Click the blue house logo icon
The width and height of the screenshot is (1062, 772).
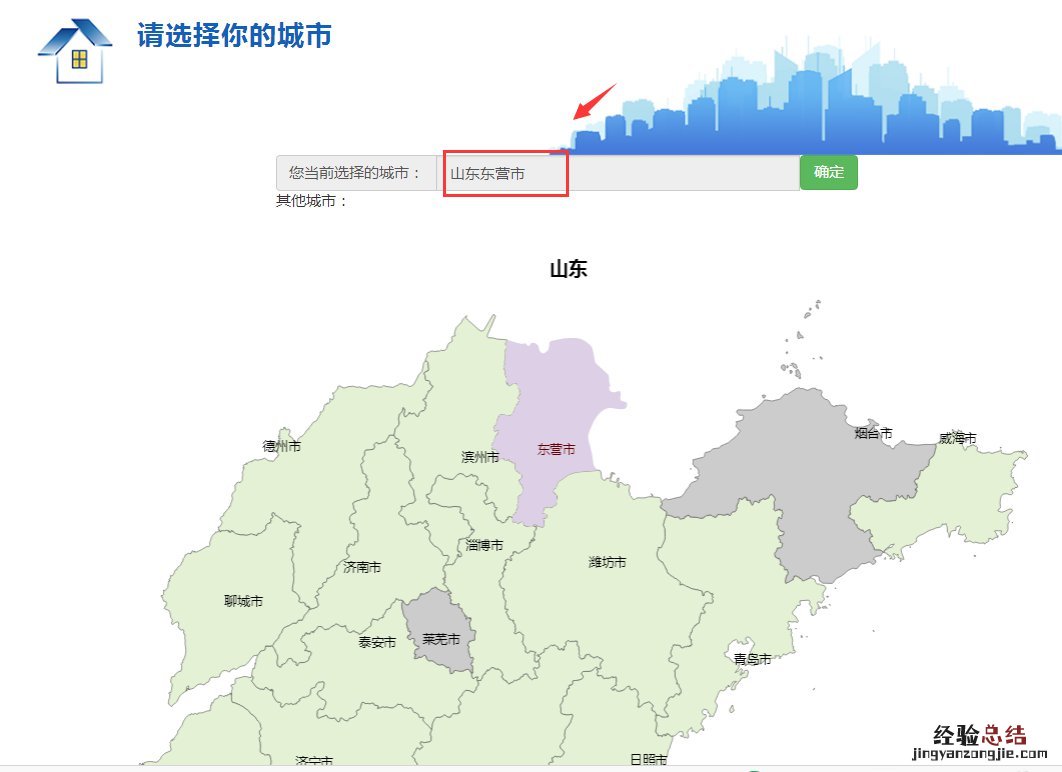pos(75,51)
